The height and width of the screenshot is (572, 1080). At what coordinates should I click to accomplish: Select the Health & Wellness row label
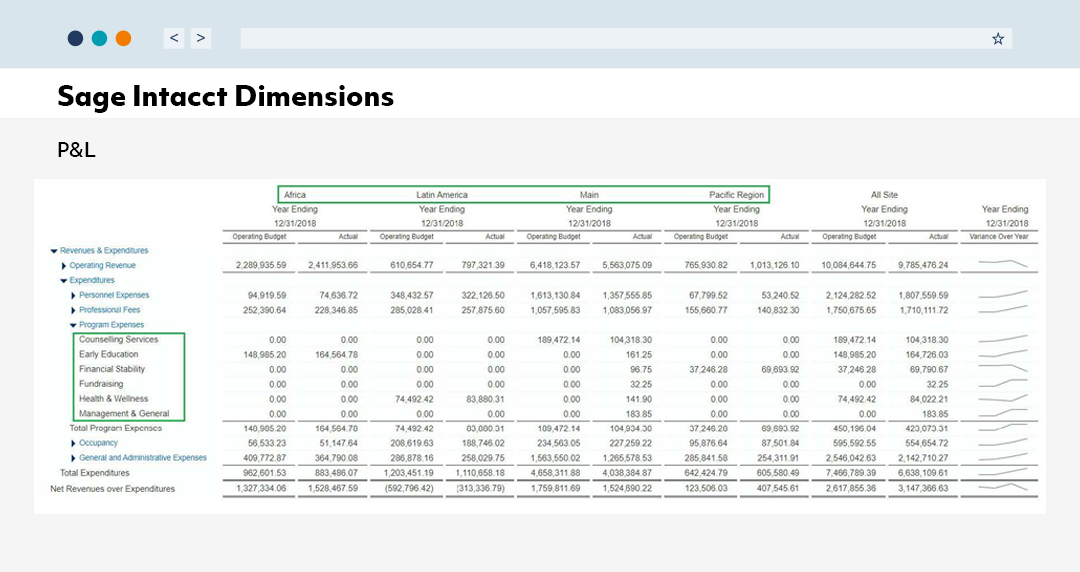click(113, 399)
